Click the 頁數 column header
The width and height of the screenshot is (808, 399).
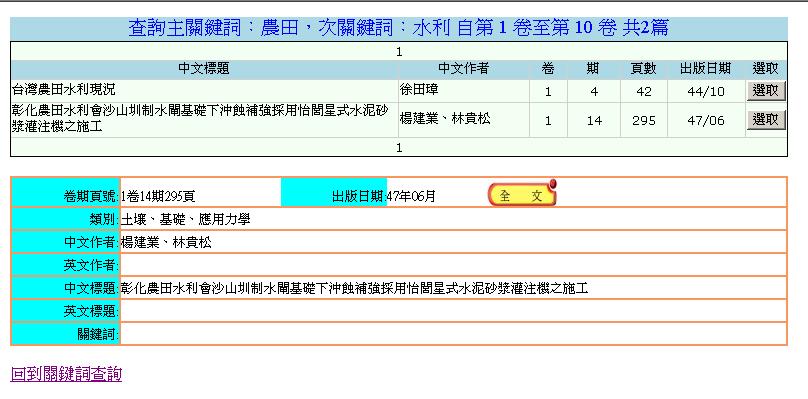pyautogui.click(x=643, y=69)
